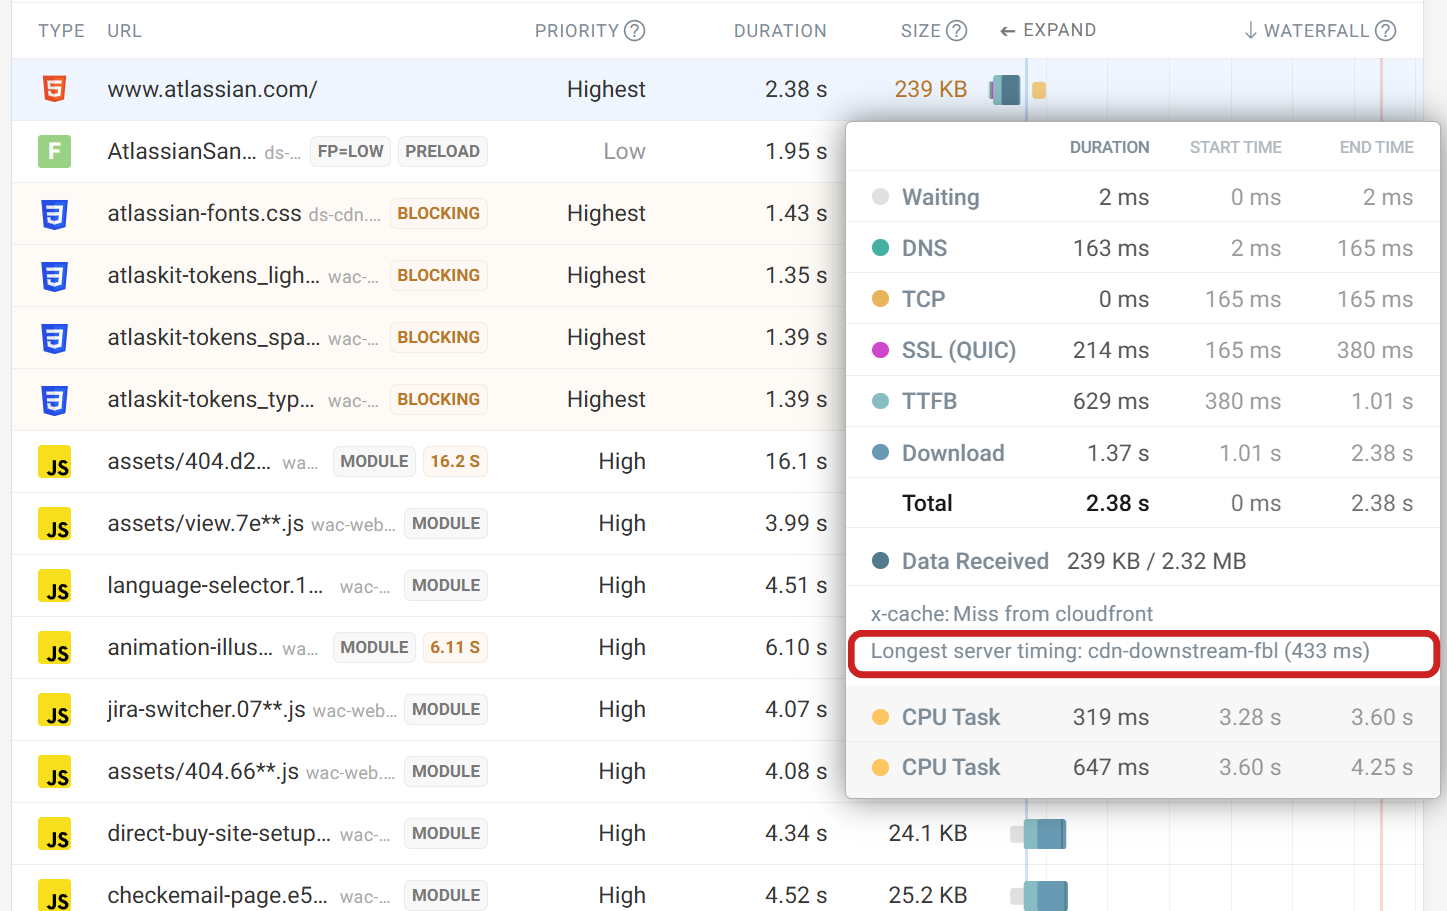Click the JS icon for assets/view.7e**.js
1447x911 pixels.
coord(55,524)
